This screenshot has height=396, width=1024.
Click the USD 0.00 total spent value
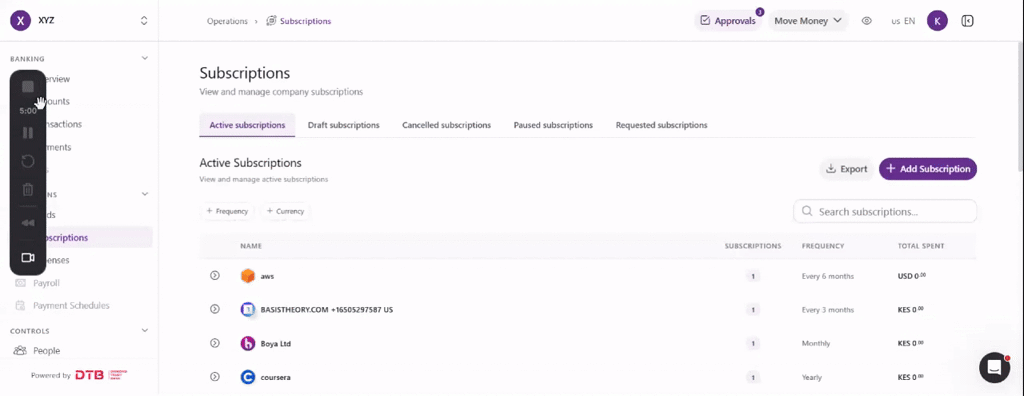click(x=912, y=276)
